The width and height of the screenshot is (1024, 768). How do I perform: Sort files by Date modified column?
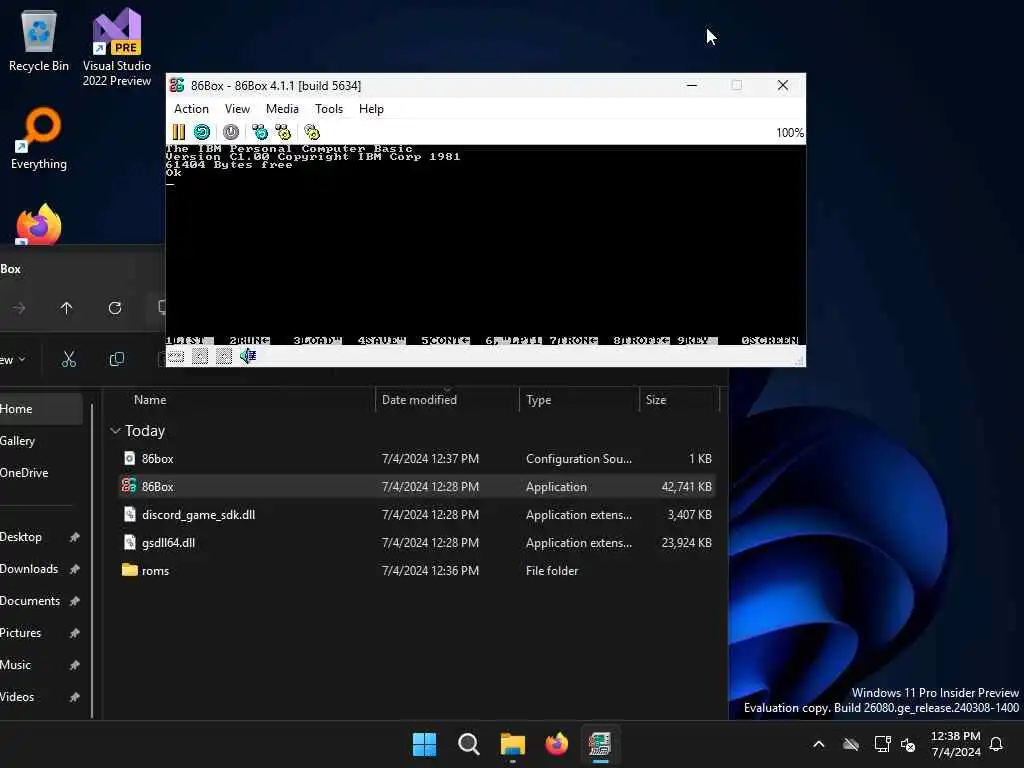[x=419, y=400]
